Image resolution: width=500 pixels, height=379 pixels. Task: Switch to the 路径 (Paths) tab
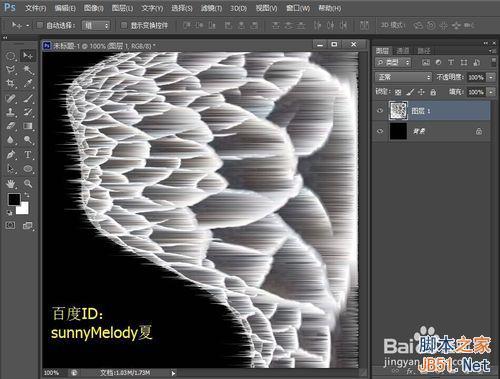[424, 51]
